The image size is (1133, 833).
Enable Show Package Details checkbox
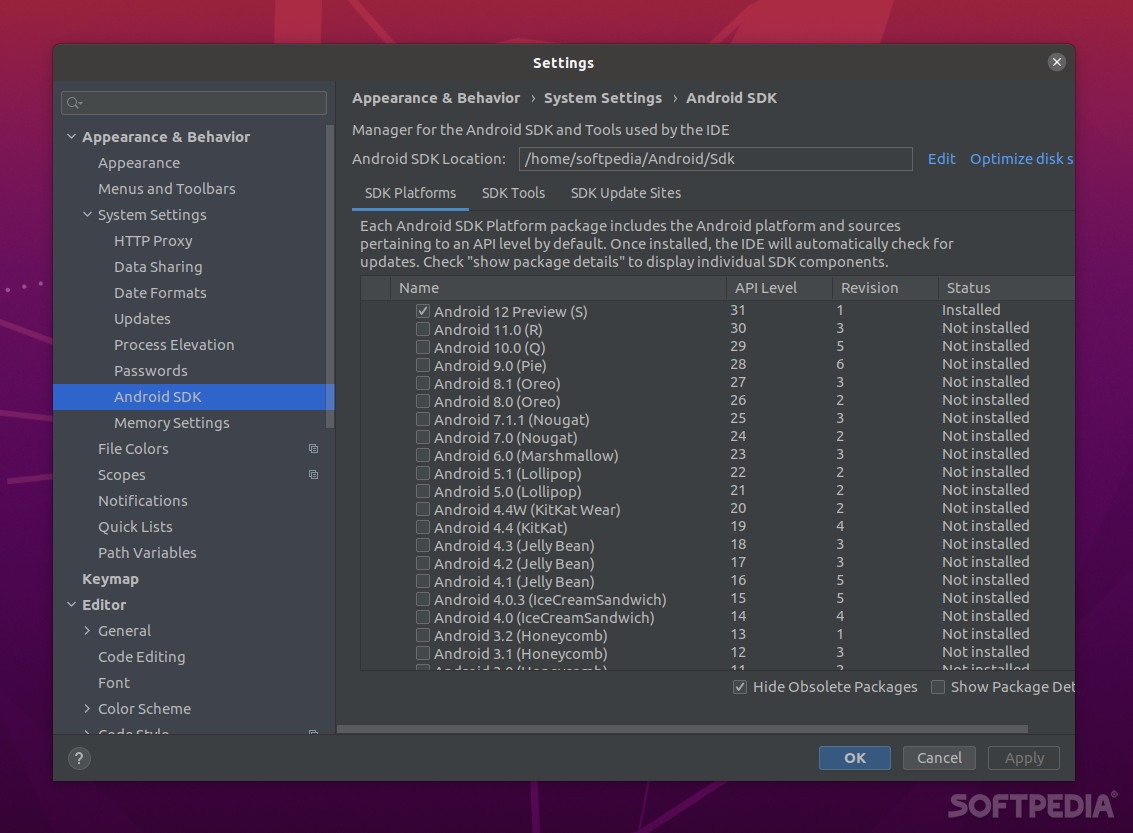(938, 687)
